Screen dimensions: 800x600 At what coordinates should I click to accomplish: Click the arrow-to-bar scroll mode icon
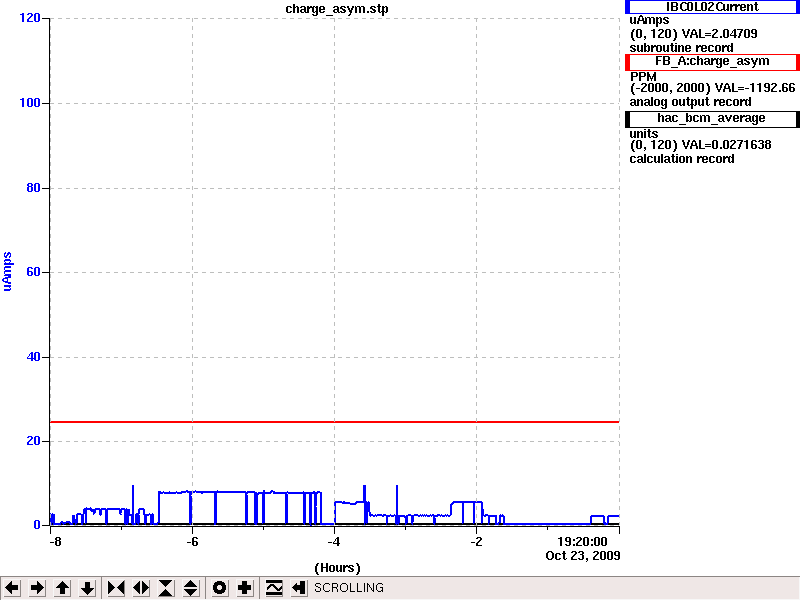point(299,588)
